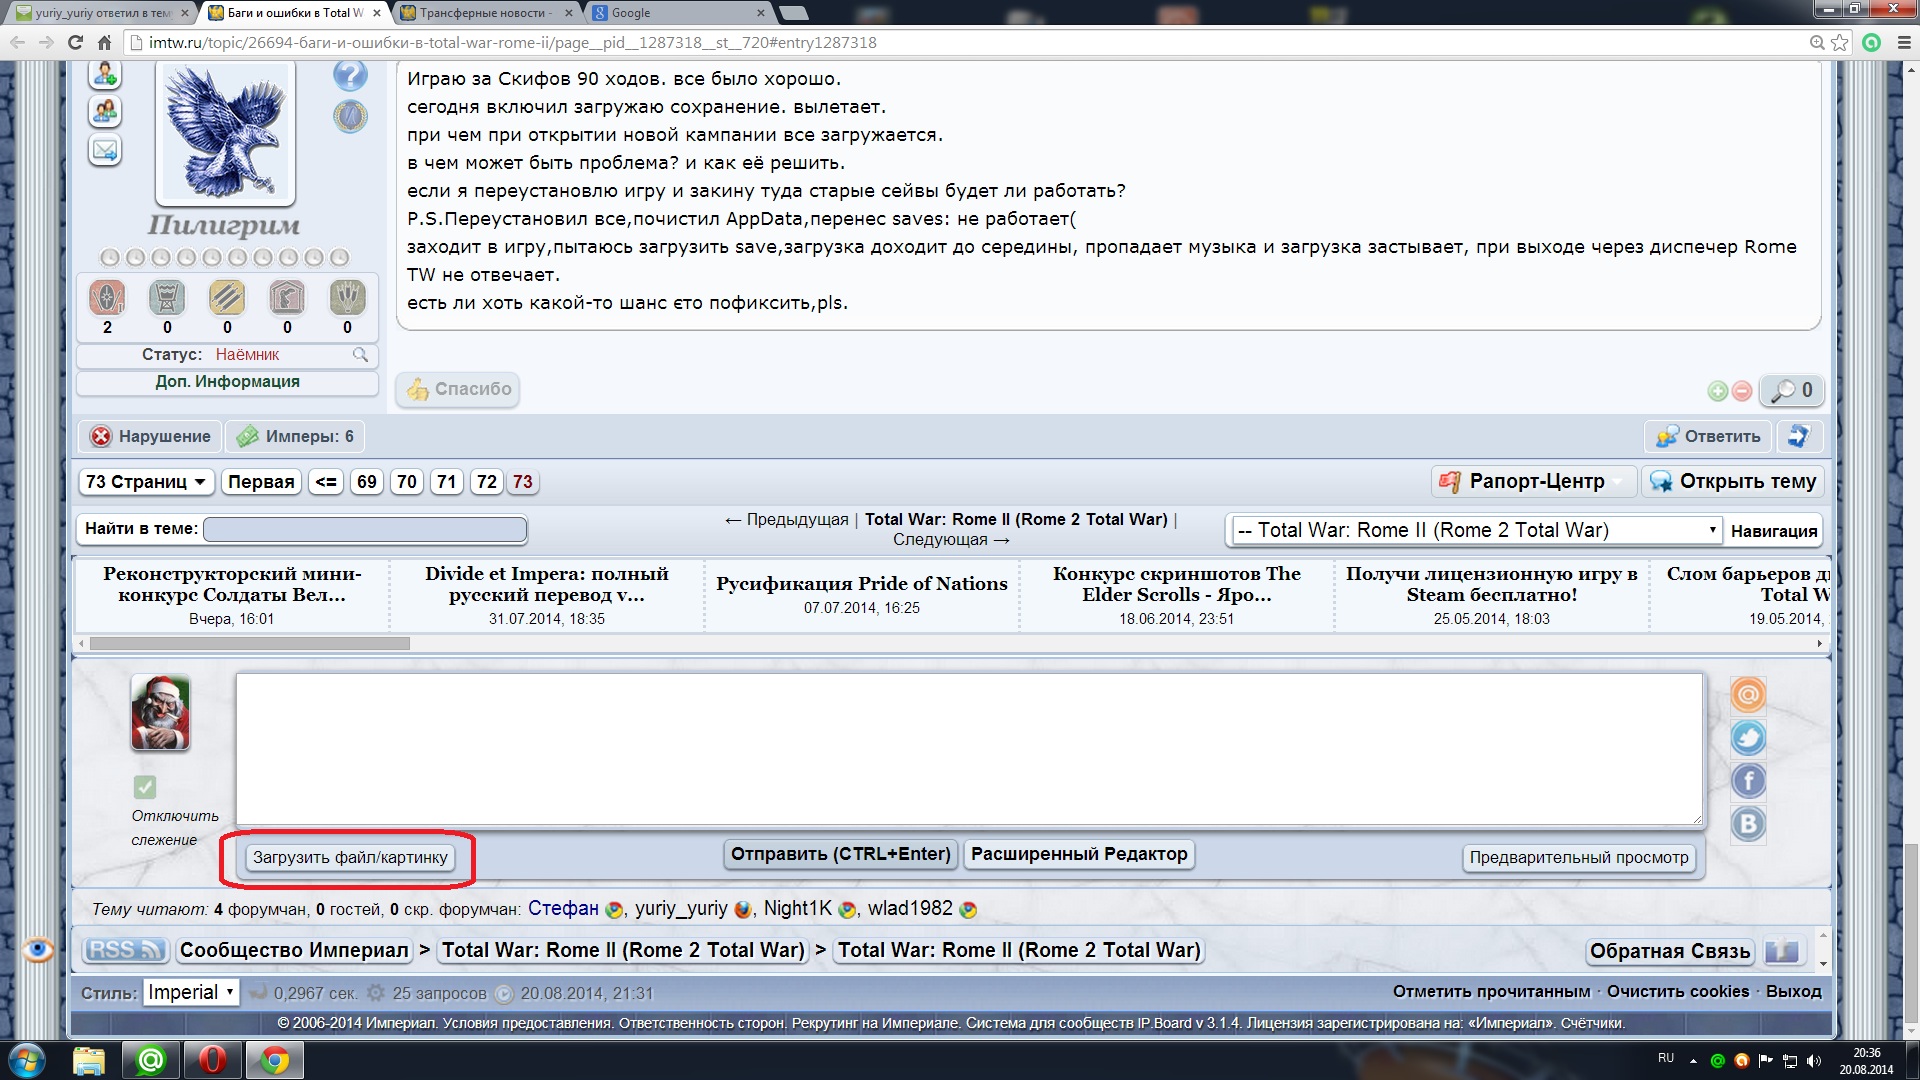
Task: Open Mail.ru Agent from the taskbar
Action: pos(151,1060)
